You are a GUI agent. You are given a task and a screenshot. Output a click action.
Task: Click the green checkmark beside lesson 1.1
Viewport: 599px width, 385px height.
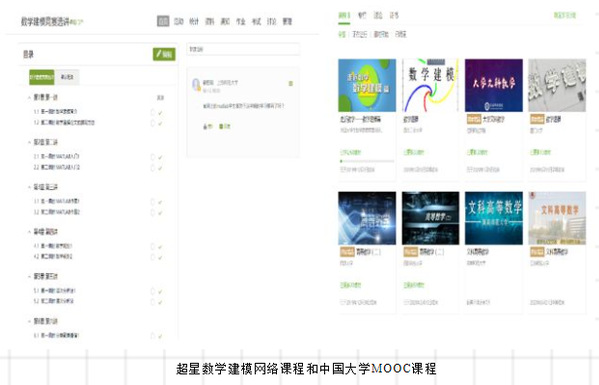click(160, 113)
